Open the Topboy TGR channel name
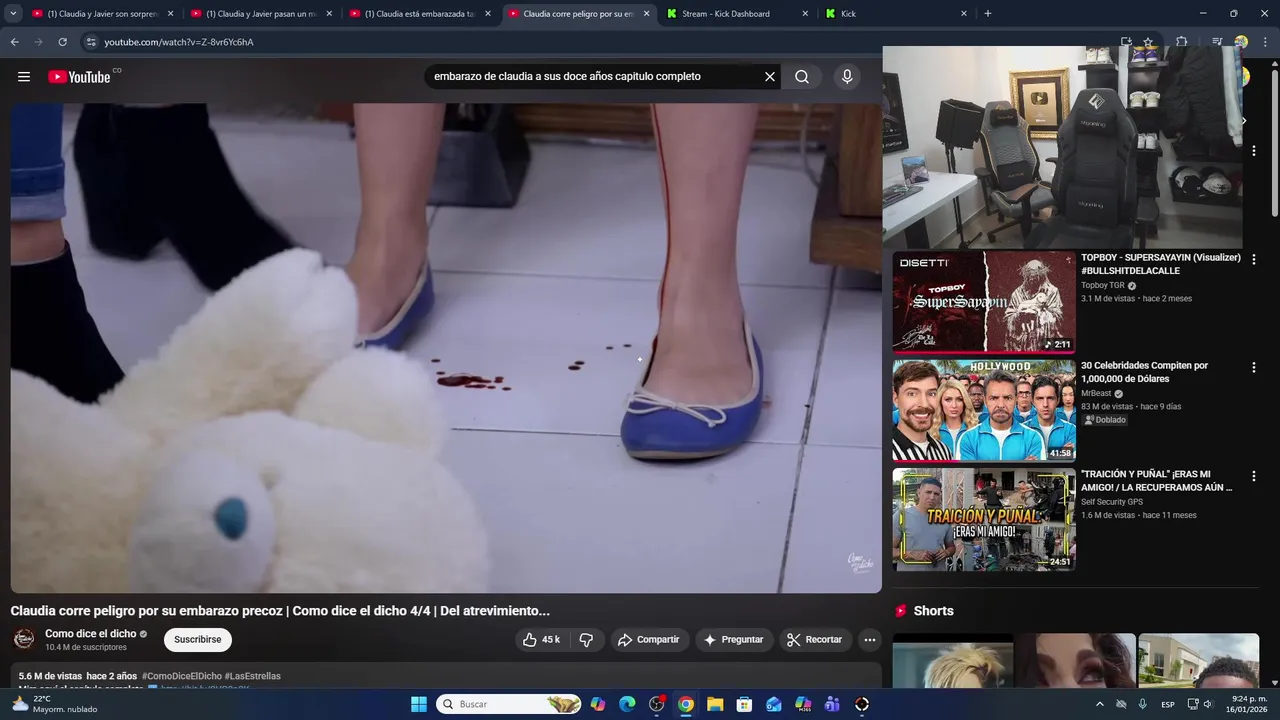Viewport: 1280px width, 720px height. point(1103,285)
